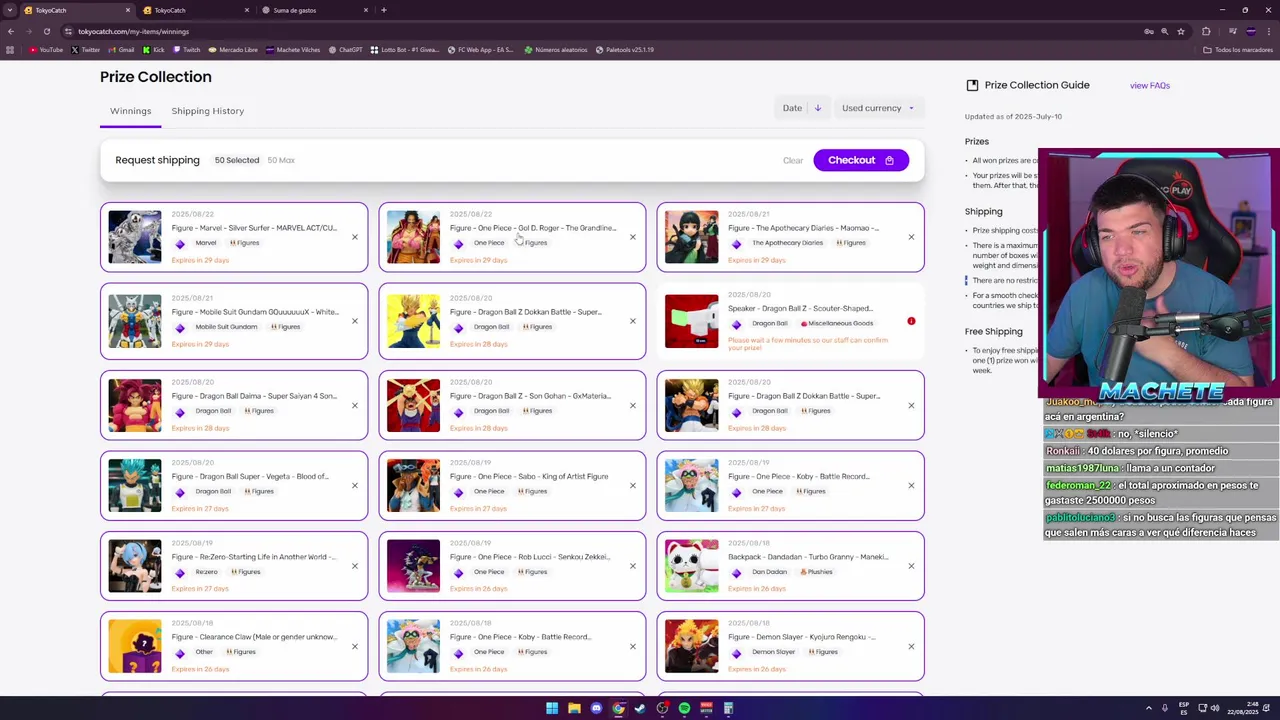Open the Twitch bookmark

(x=186, y=49)
